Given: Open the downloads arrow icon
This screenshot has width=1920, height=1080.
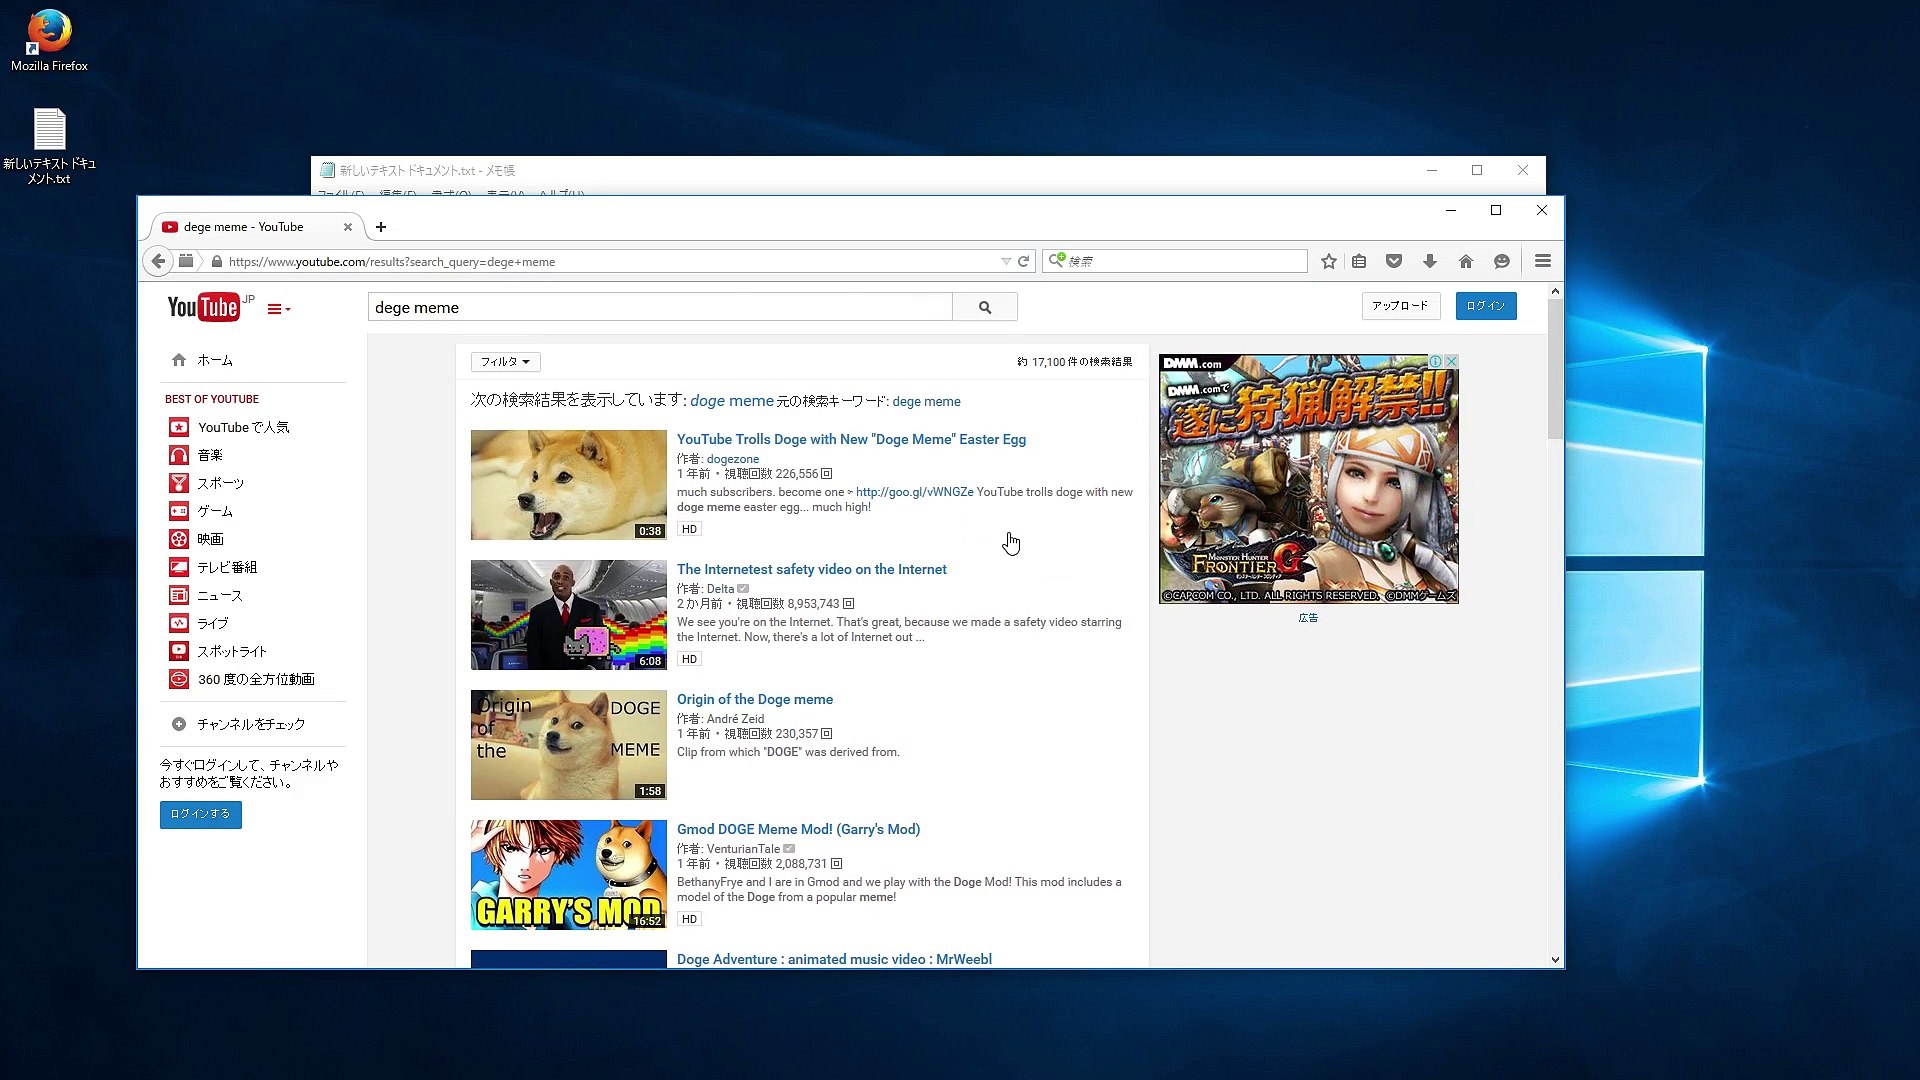Looking at the screenshot, I should tap(1430, 261).
